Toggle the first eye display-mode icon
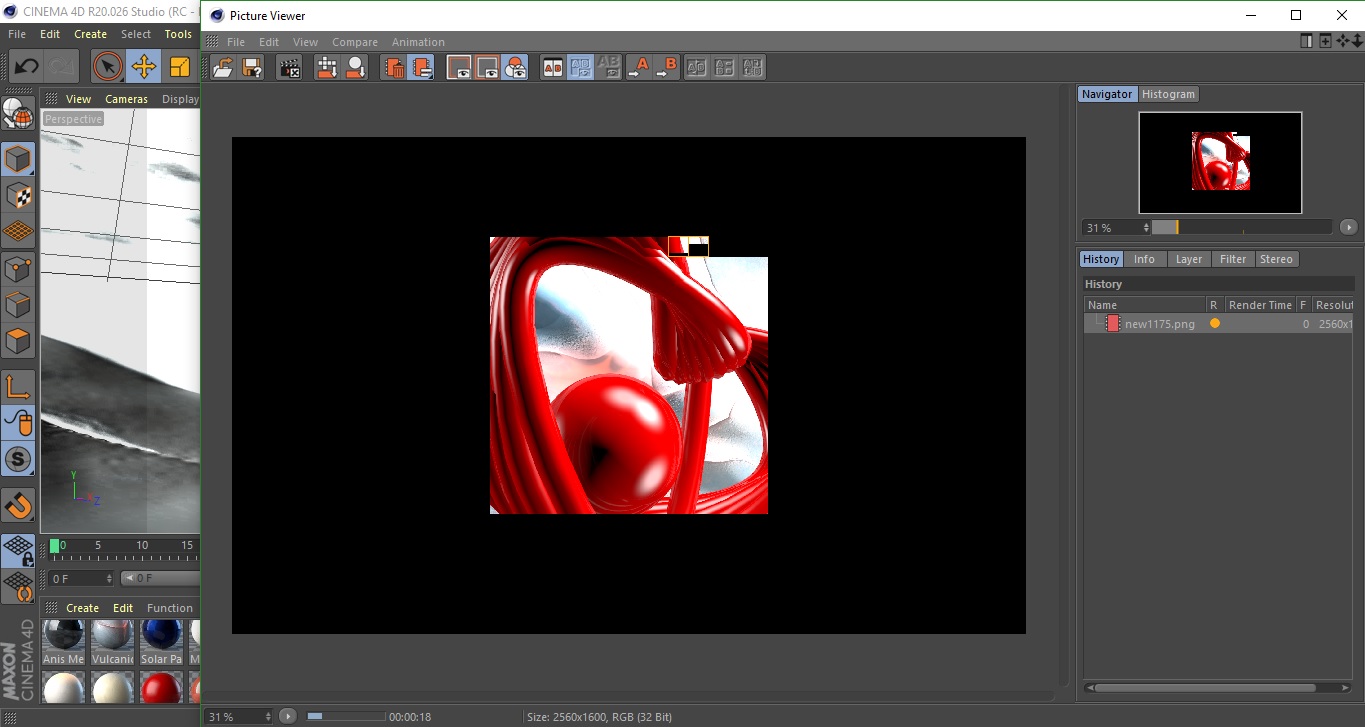 pos(459,68)
